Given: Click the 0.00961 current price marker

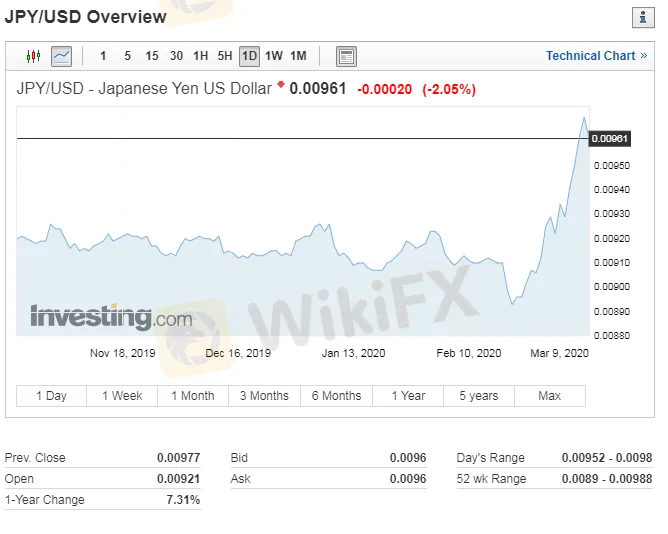Looking at the screenshot, I should click(609, 139).
